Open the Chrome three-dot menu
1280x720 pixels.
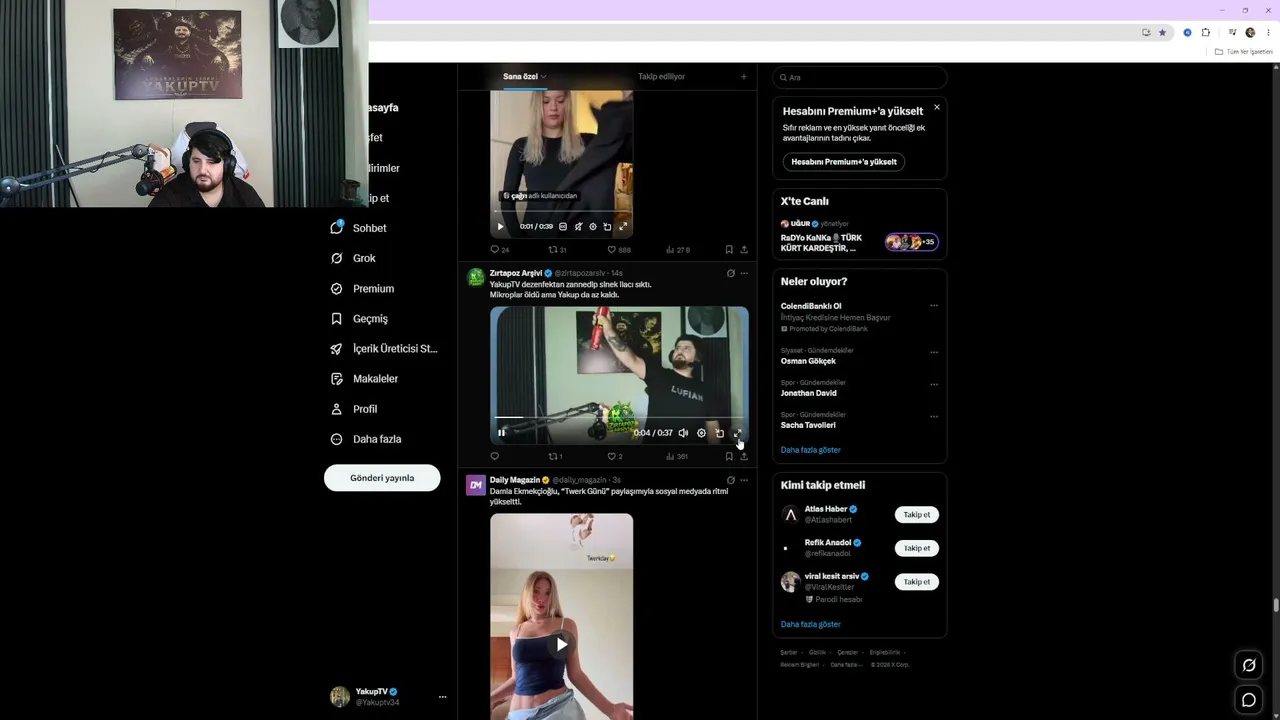point(1268,32)
